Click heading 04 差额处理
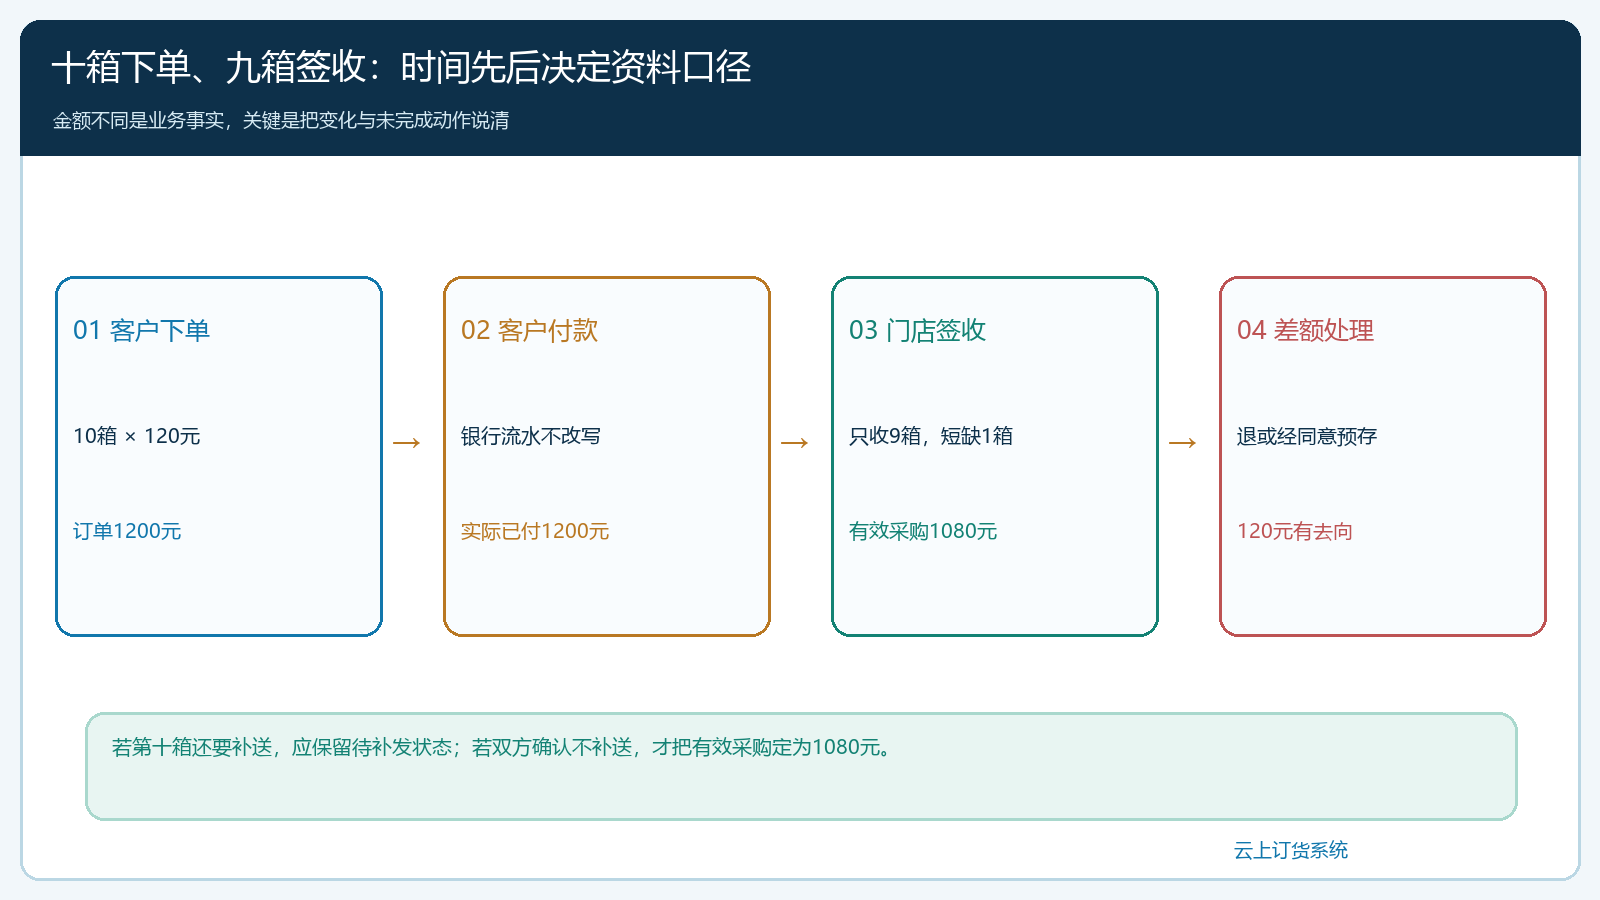Screen dimensions: 1600x900 pyautogui.click(x=1305, y=330)
